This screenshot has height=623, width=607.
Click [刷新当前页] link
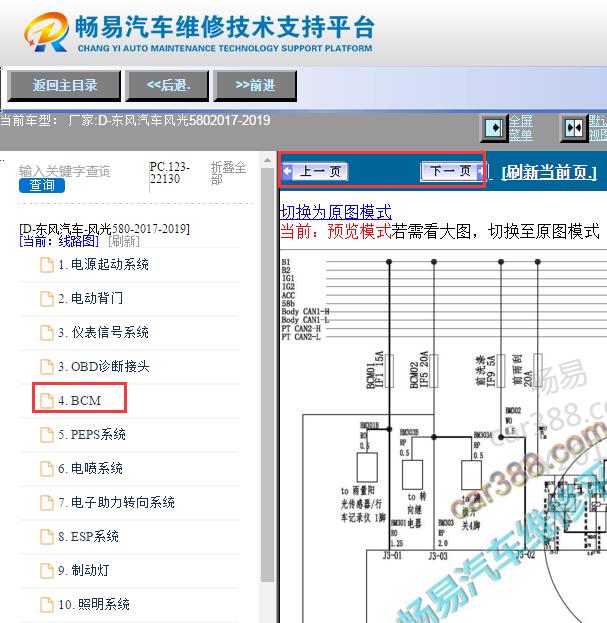click(x=549, y=172)
